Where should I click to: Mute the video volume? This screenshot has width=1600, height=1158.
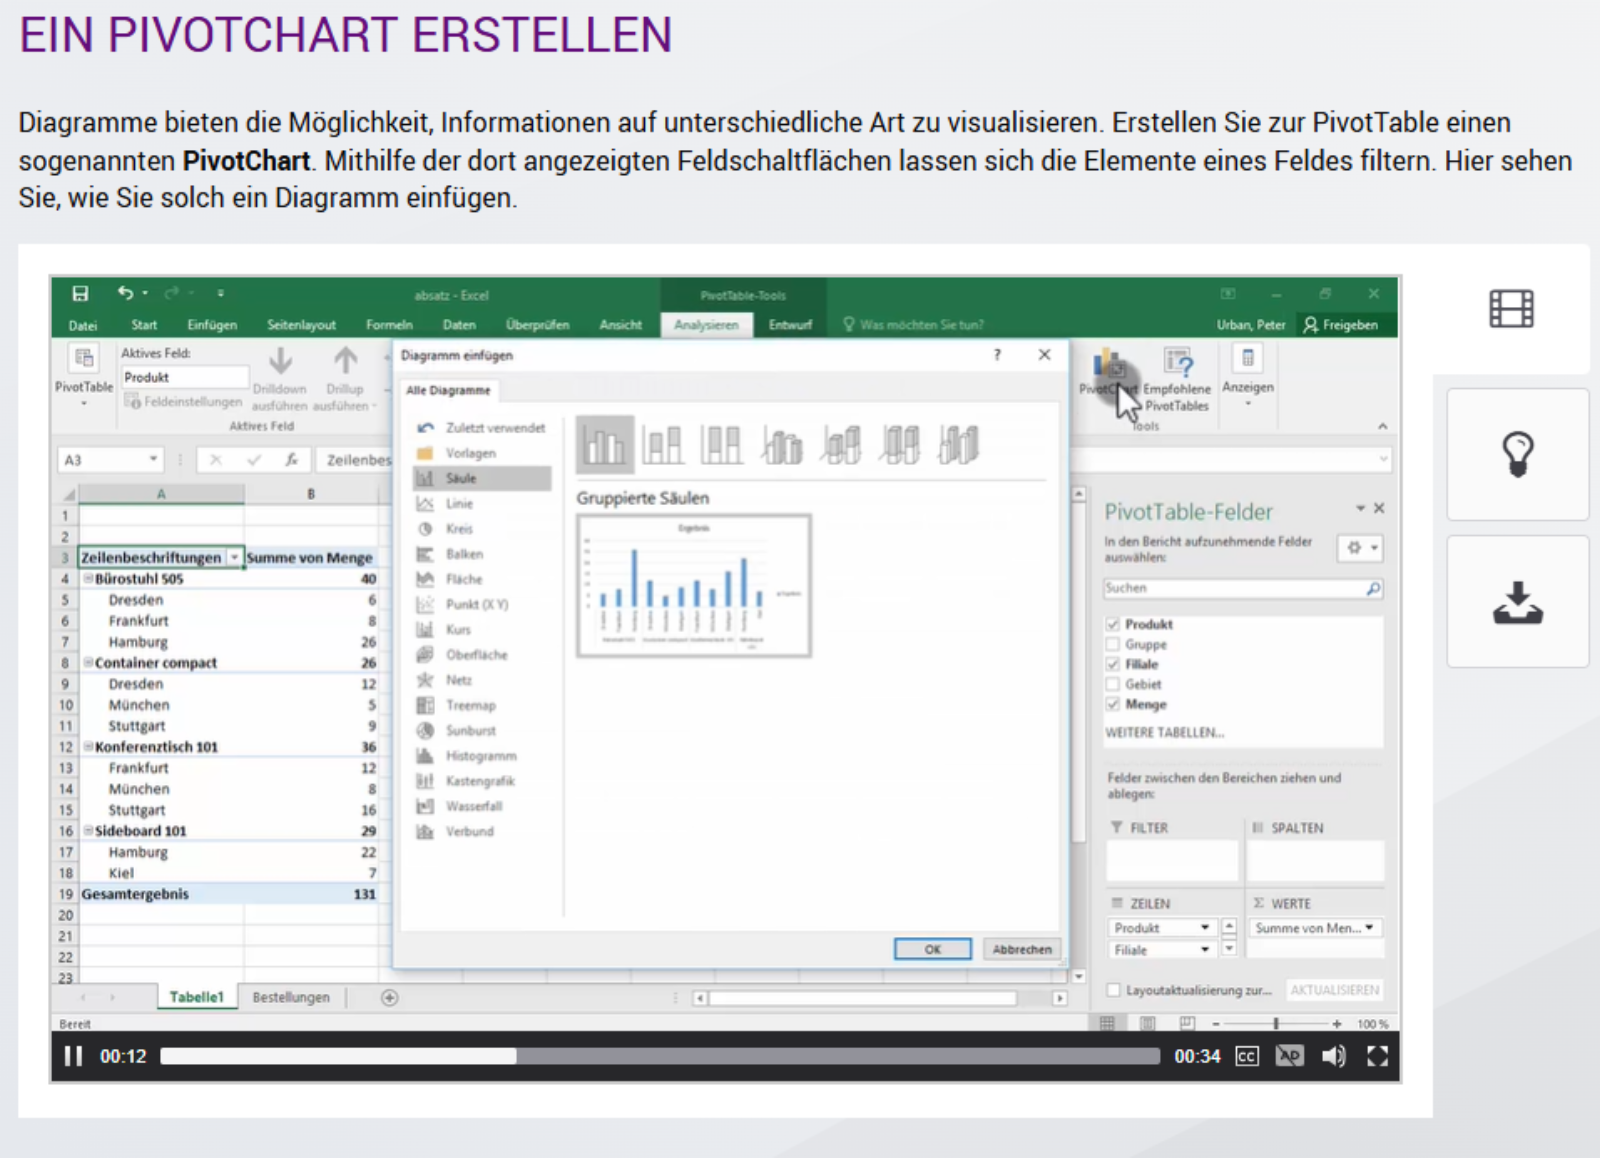click(1333, 1056)
